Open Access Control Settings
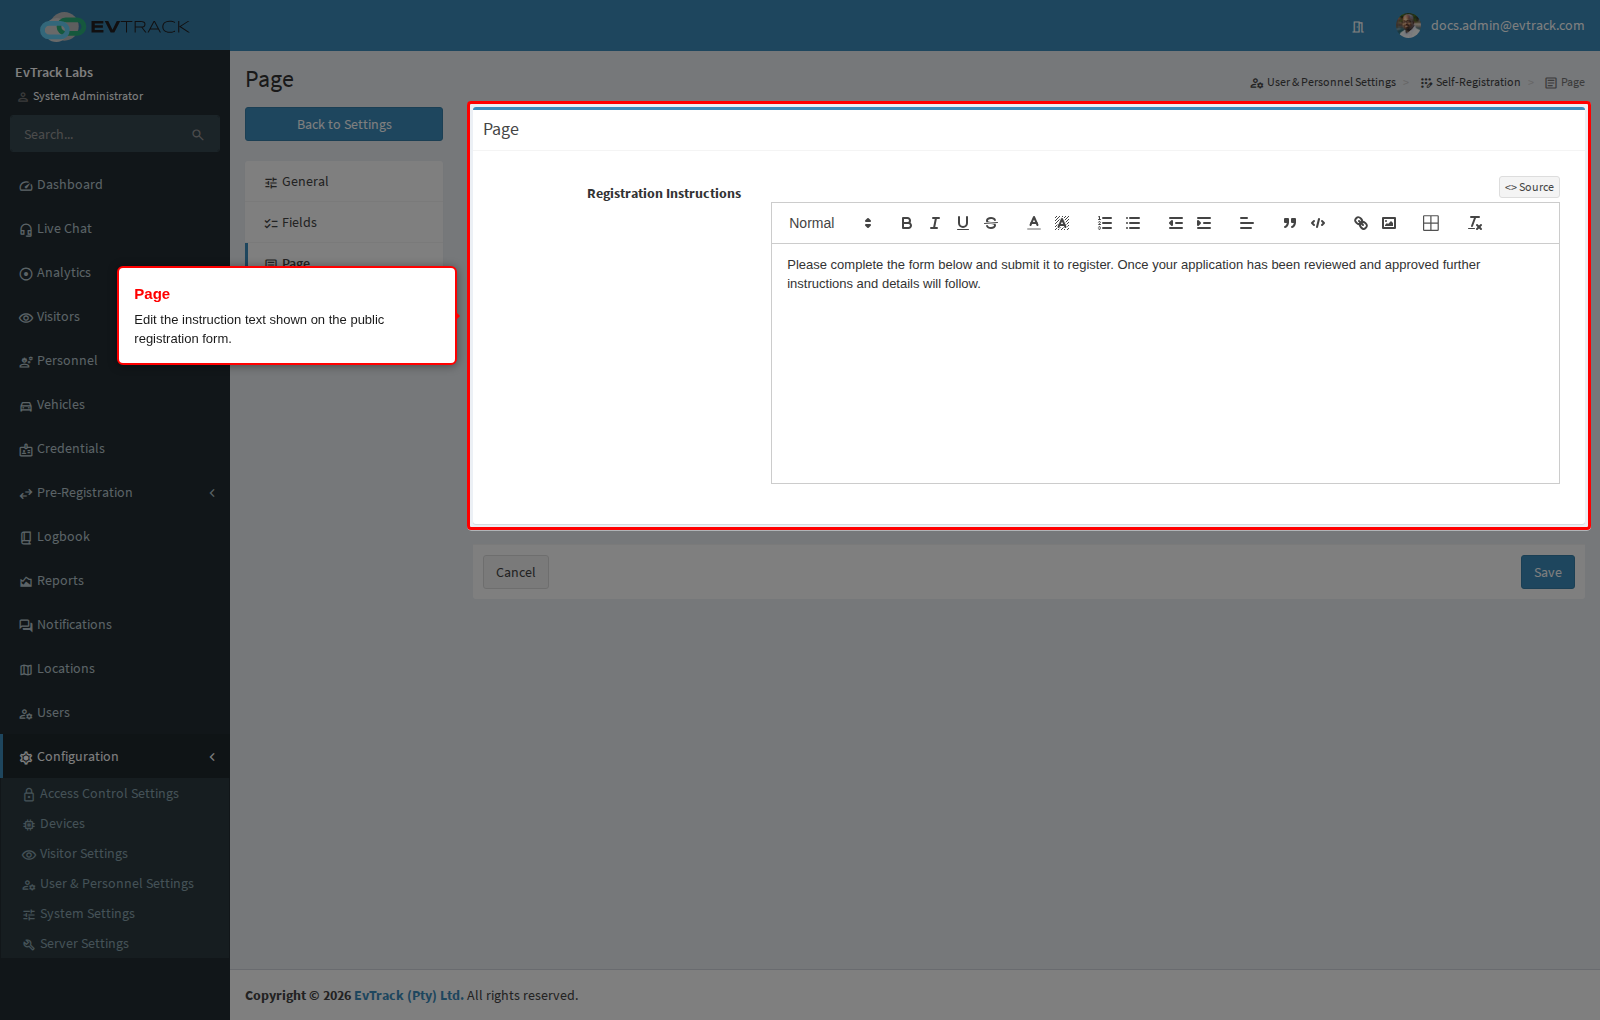 [x=115, y=794]
